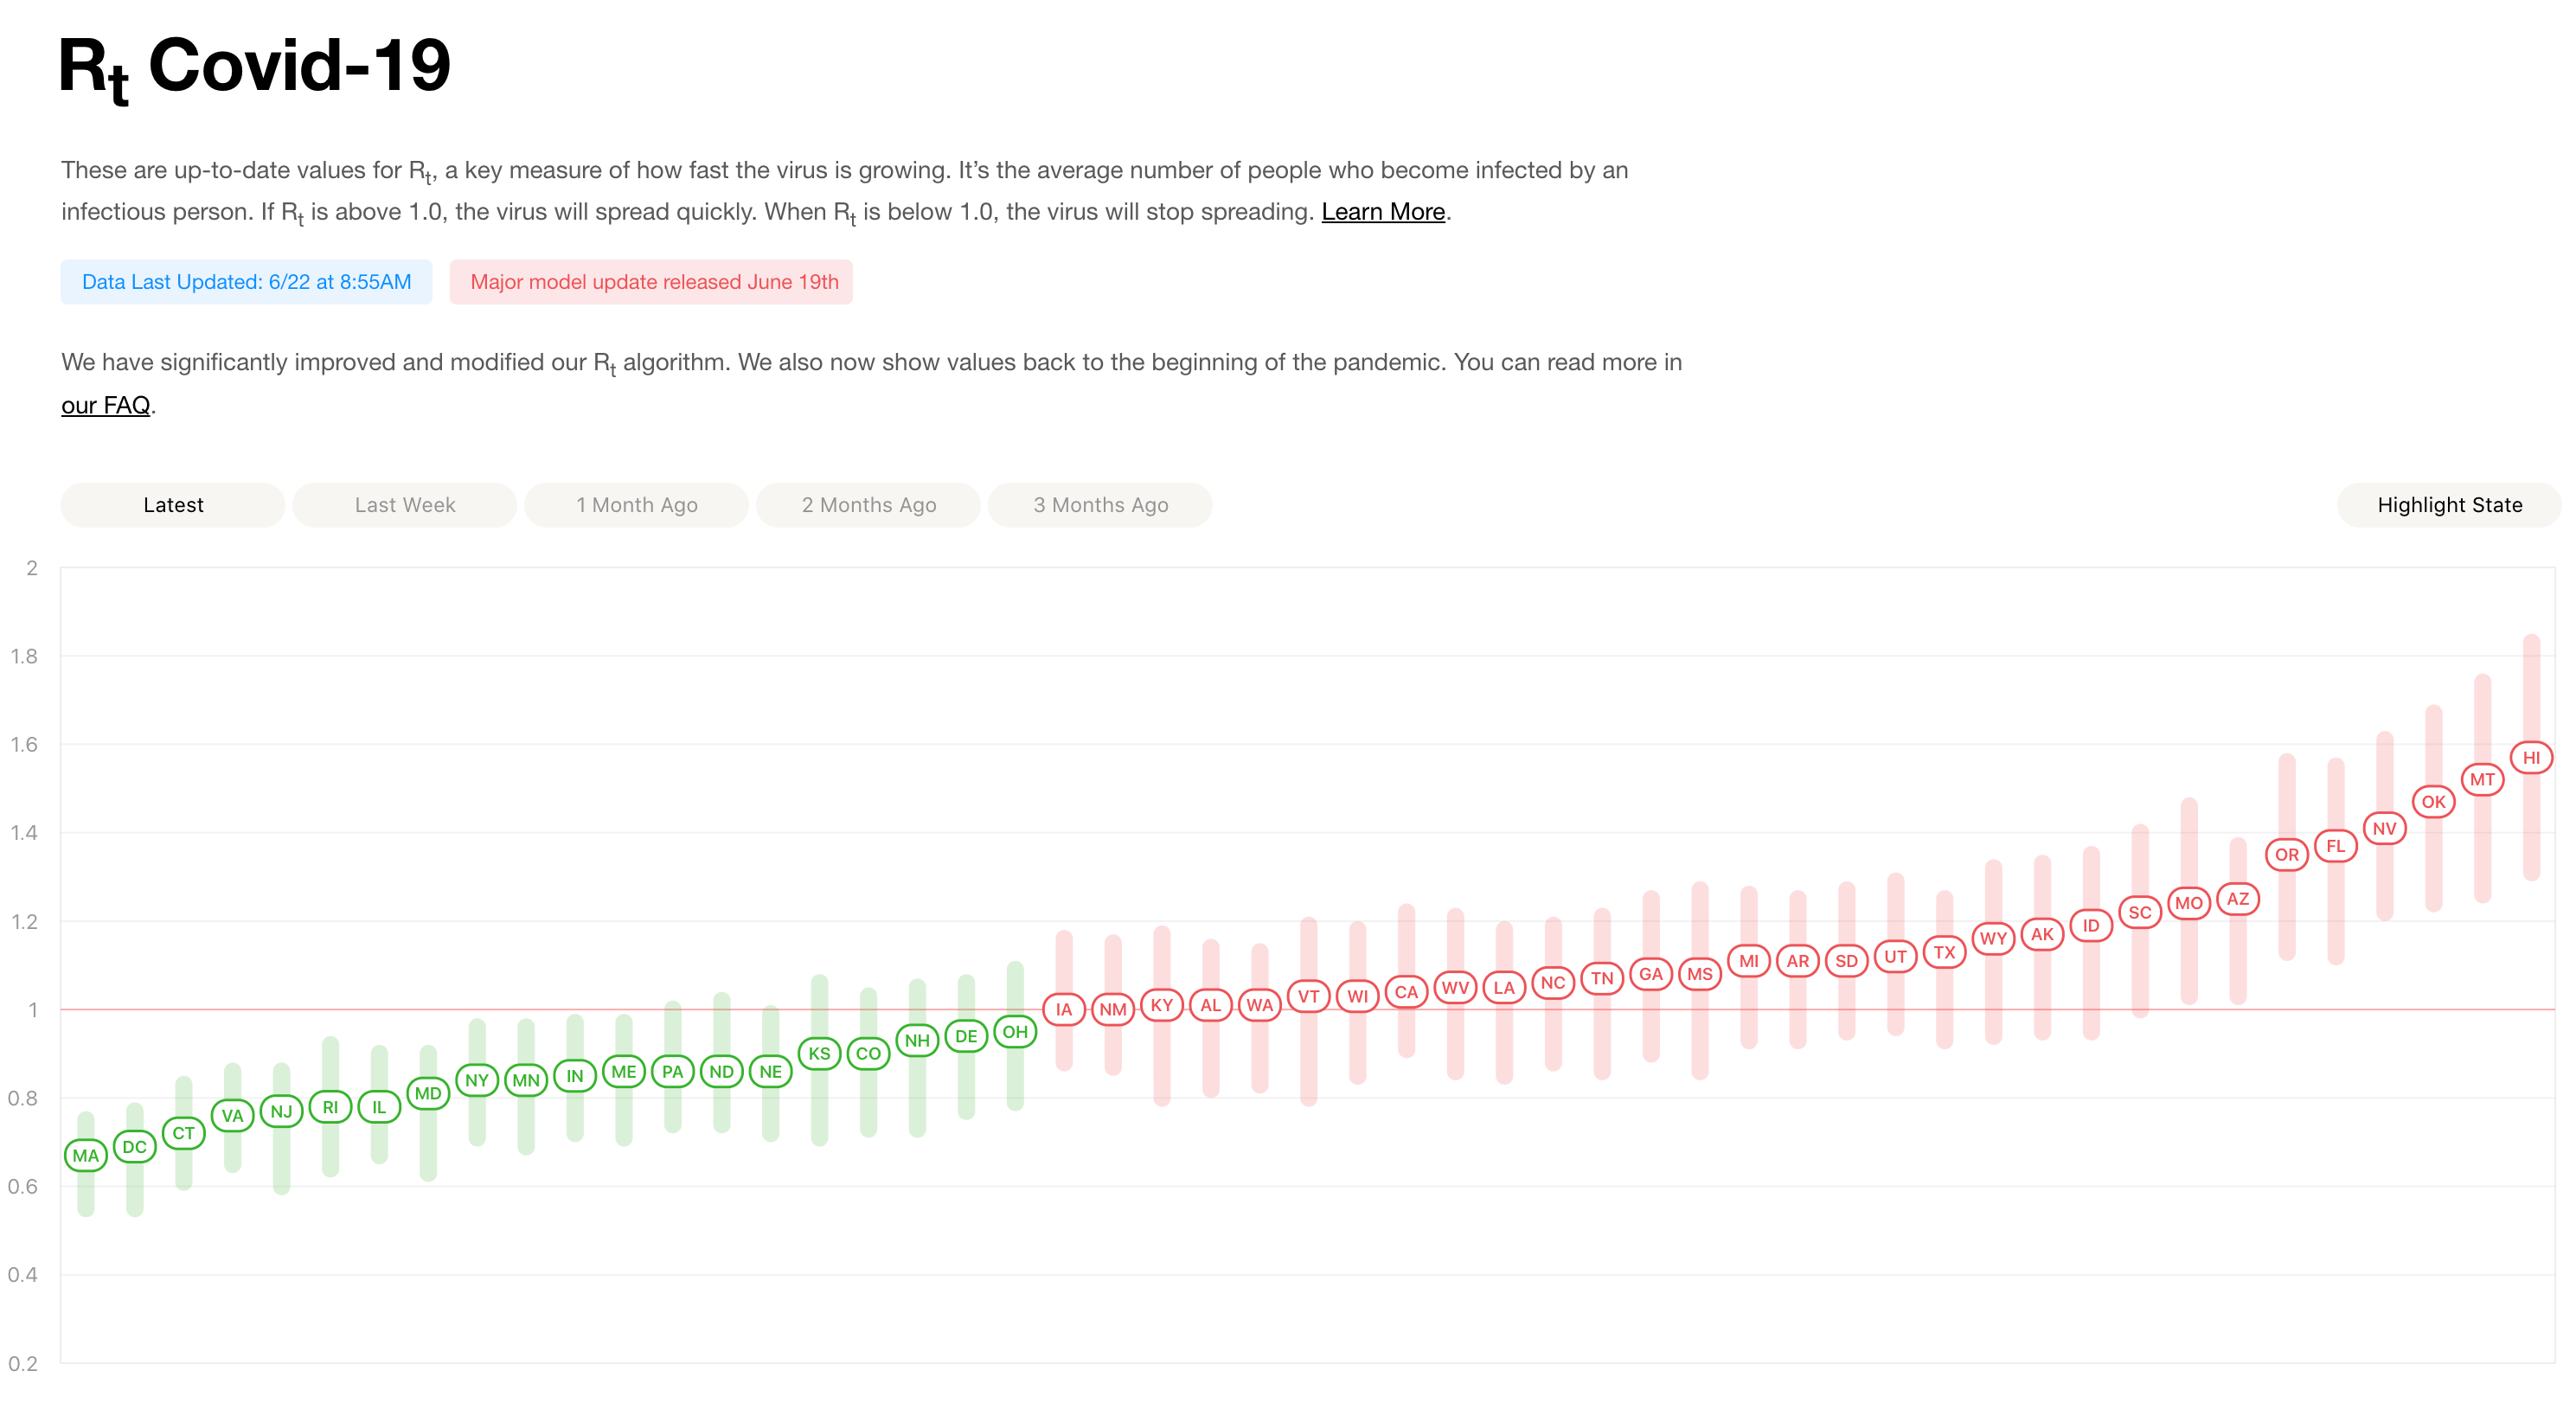
Task: Select the AZ state bubble
Action: [2238, 899]
